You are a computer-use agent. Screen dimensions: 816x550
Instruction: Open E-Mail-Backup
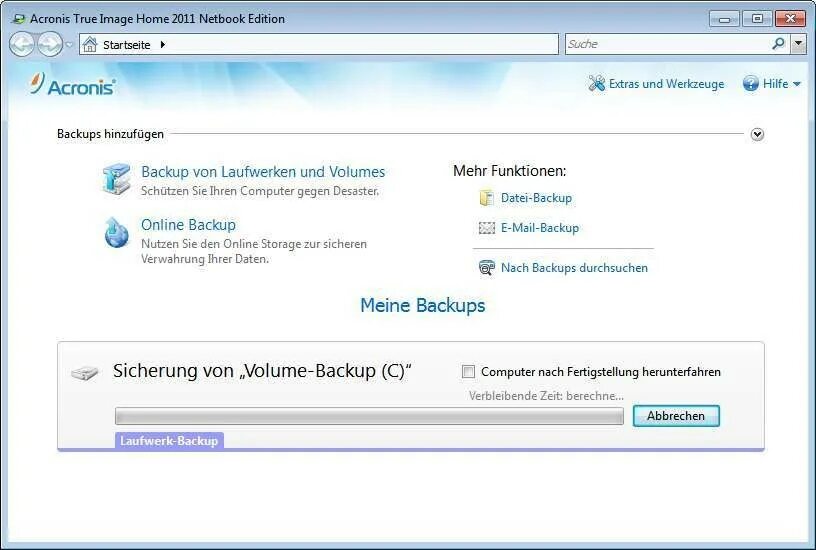point(540,228)
